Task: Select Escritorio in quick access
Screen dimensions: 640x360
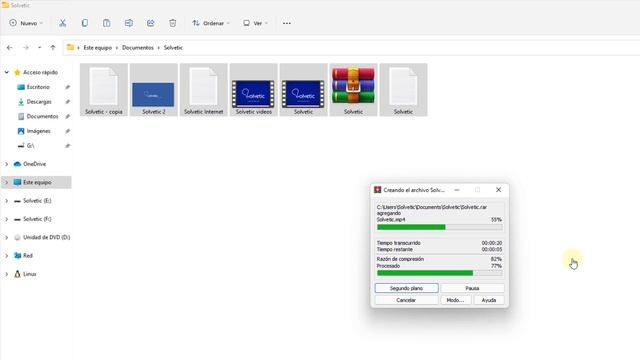Action: 38,87
